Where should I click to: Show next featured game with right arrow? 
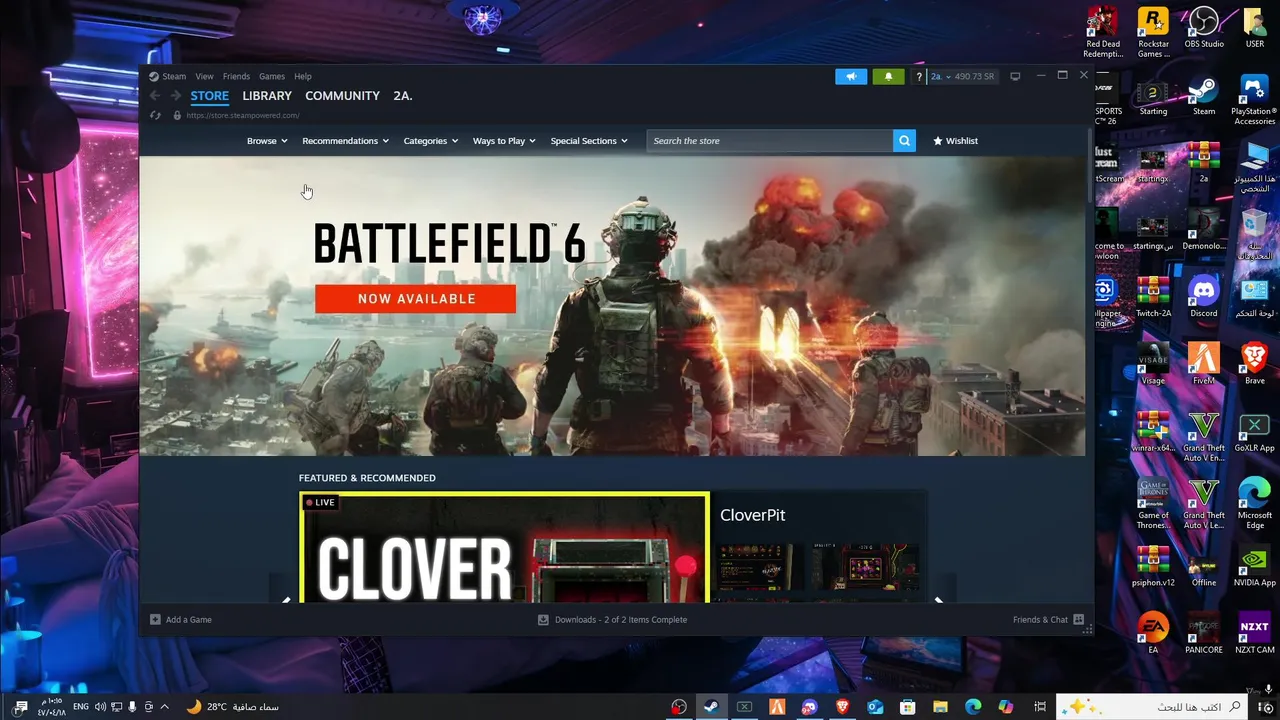(x=938, y=600)
